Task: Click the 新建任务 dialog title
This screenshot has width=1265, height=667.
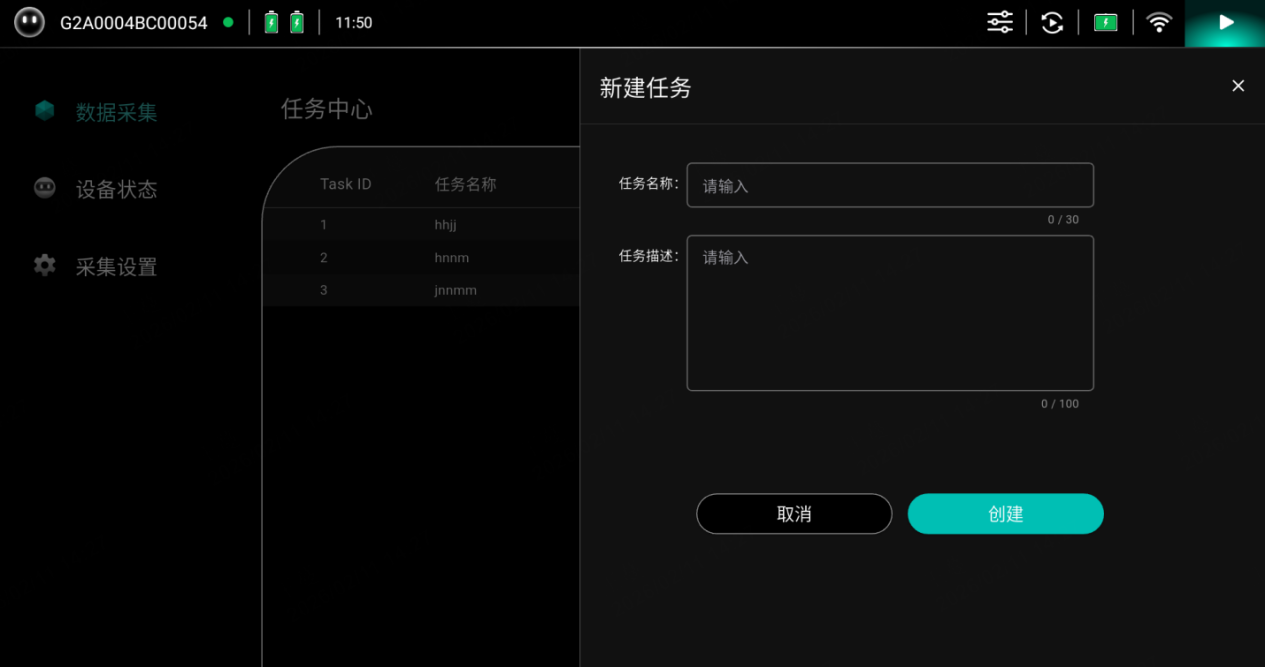Action: 645,88
